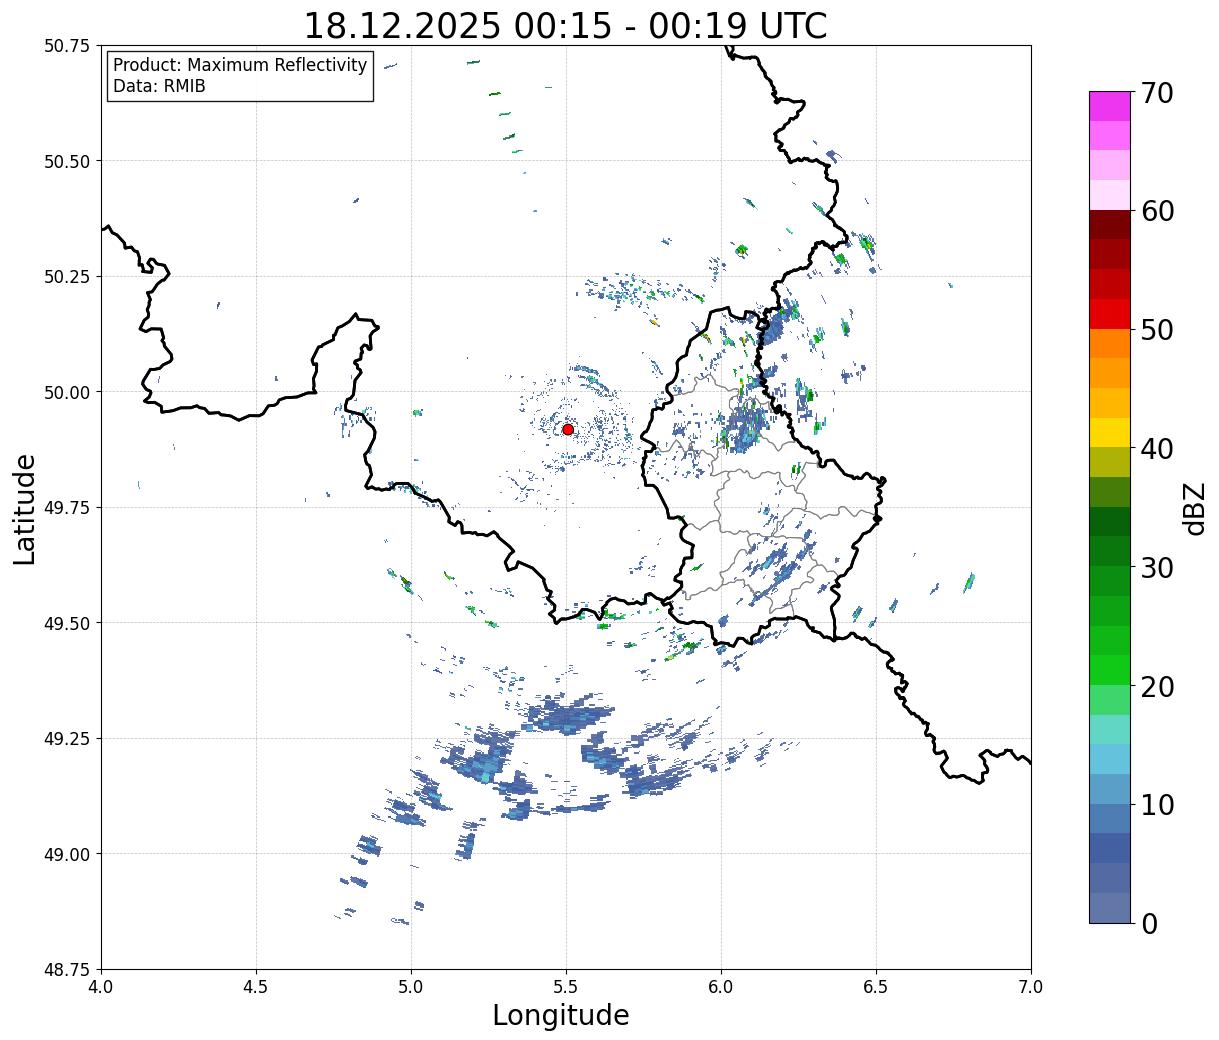The width and height of the screenshot is (1219, 1040).
Task: Pick the dark green colorbar swatch between 30 and 40
Action: [1110, 522]
